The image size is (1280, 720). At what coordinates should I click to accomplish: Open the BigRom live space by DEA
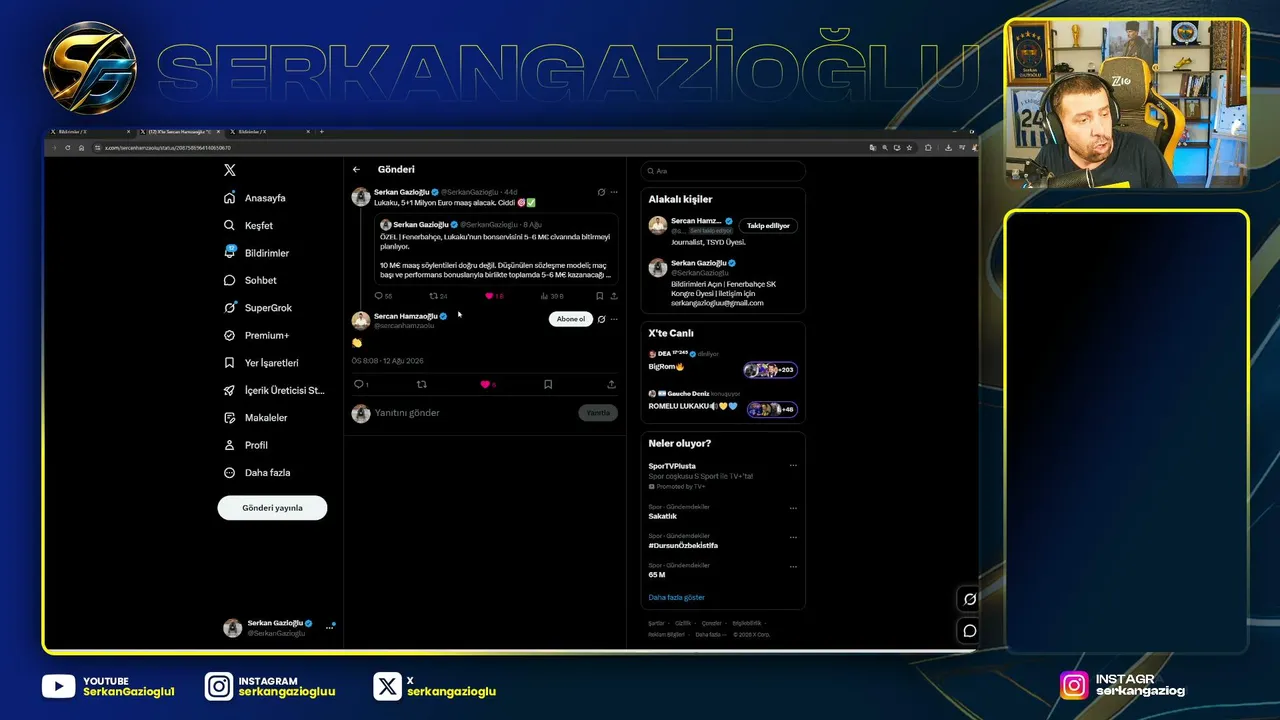click(723, 361)
